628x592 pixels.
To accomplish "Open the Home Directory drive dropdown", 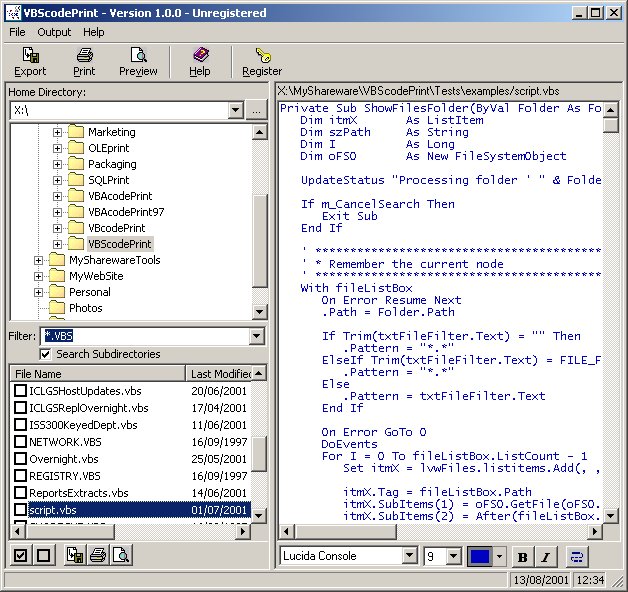I will tap(236, 110).
